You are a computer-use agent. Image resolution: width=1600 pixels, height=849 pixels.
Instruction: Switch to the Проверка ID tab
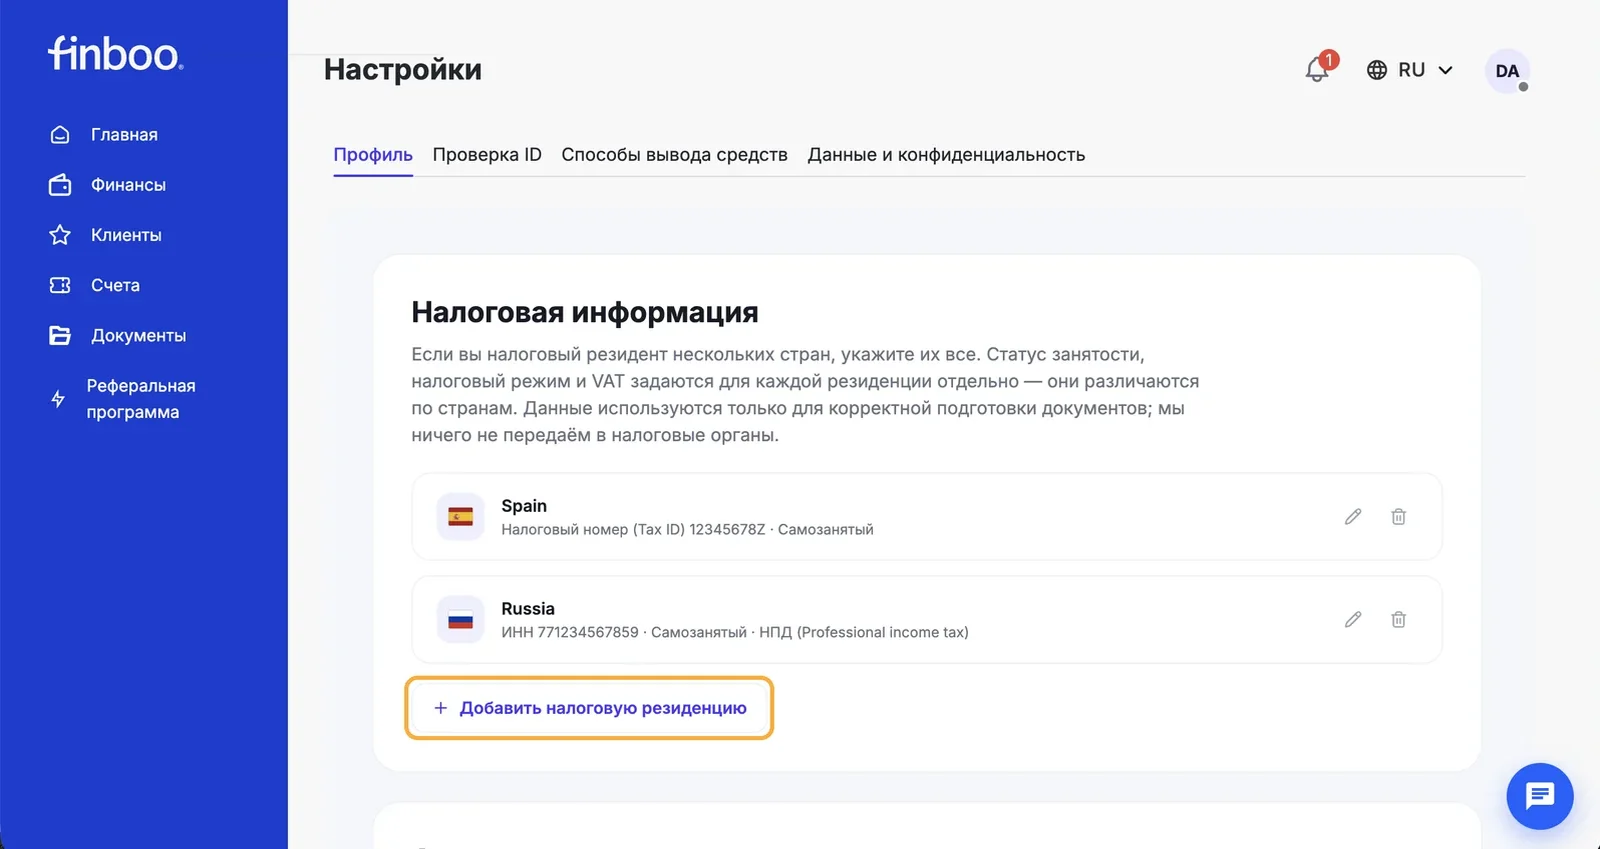tap(487, 155)
